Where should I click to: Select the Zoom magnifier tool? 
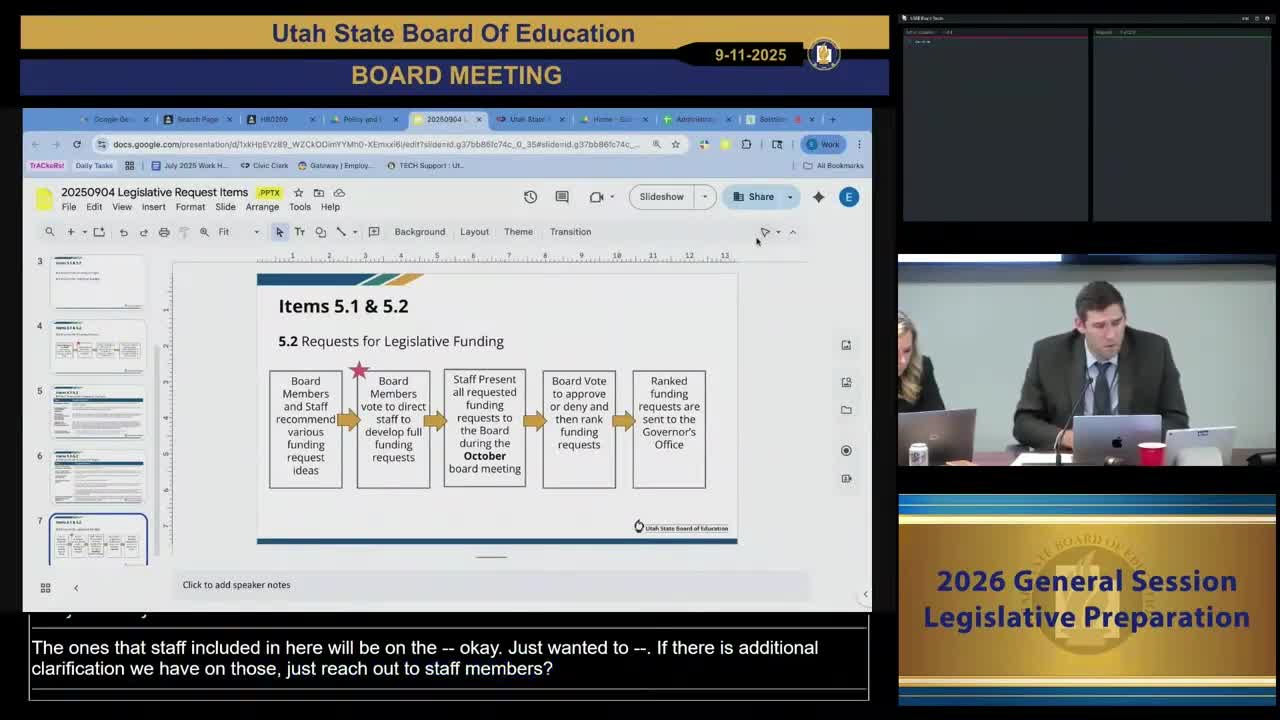[204, 231]
